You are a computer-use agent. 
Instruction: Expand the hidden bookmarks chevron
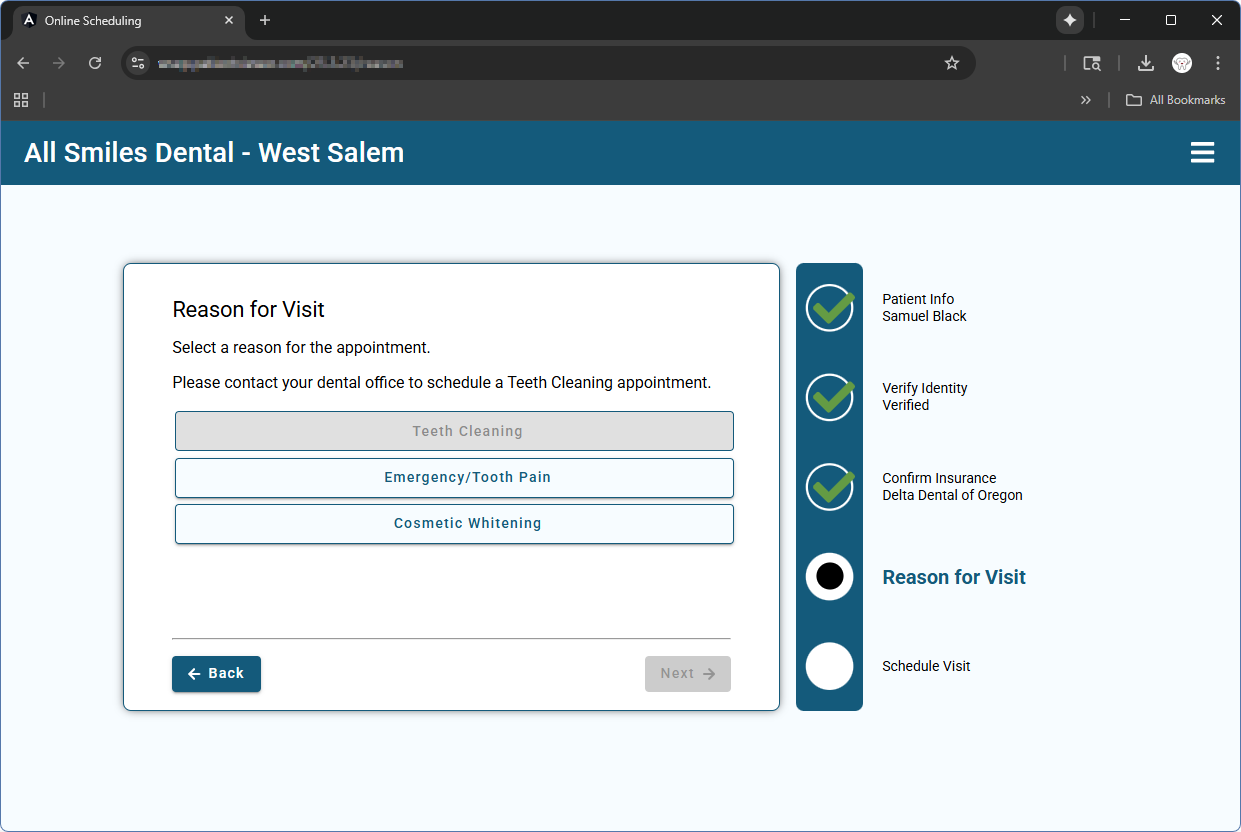1086,100
